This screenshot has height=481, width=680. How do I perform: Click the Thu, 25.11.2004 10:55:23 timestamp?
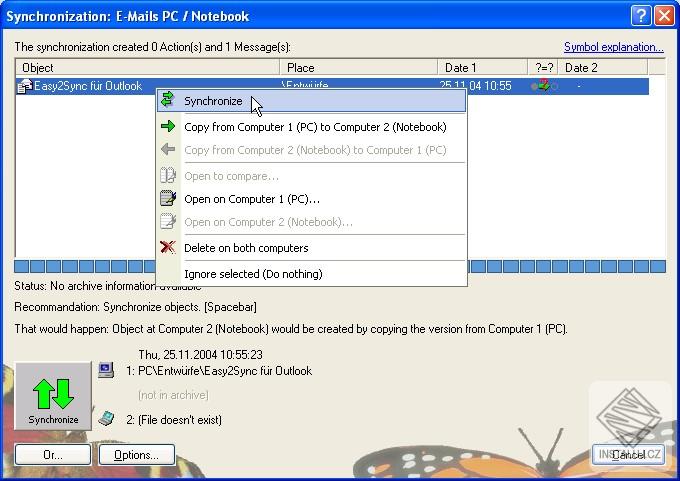pyautogui.click(x=200, y=354)
